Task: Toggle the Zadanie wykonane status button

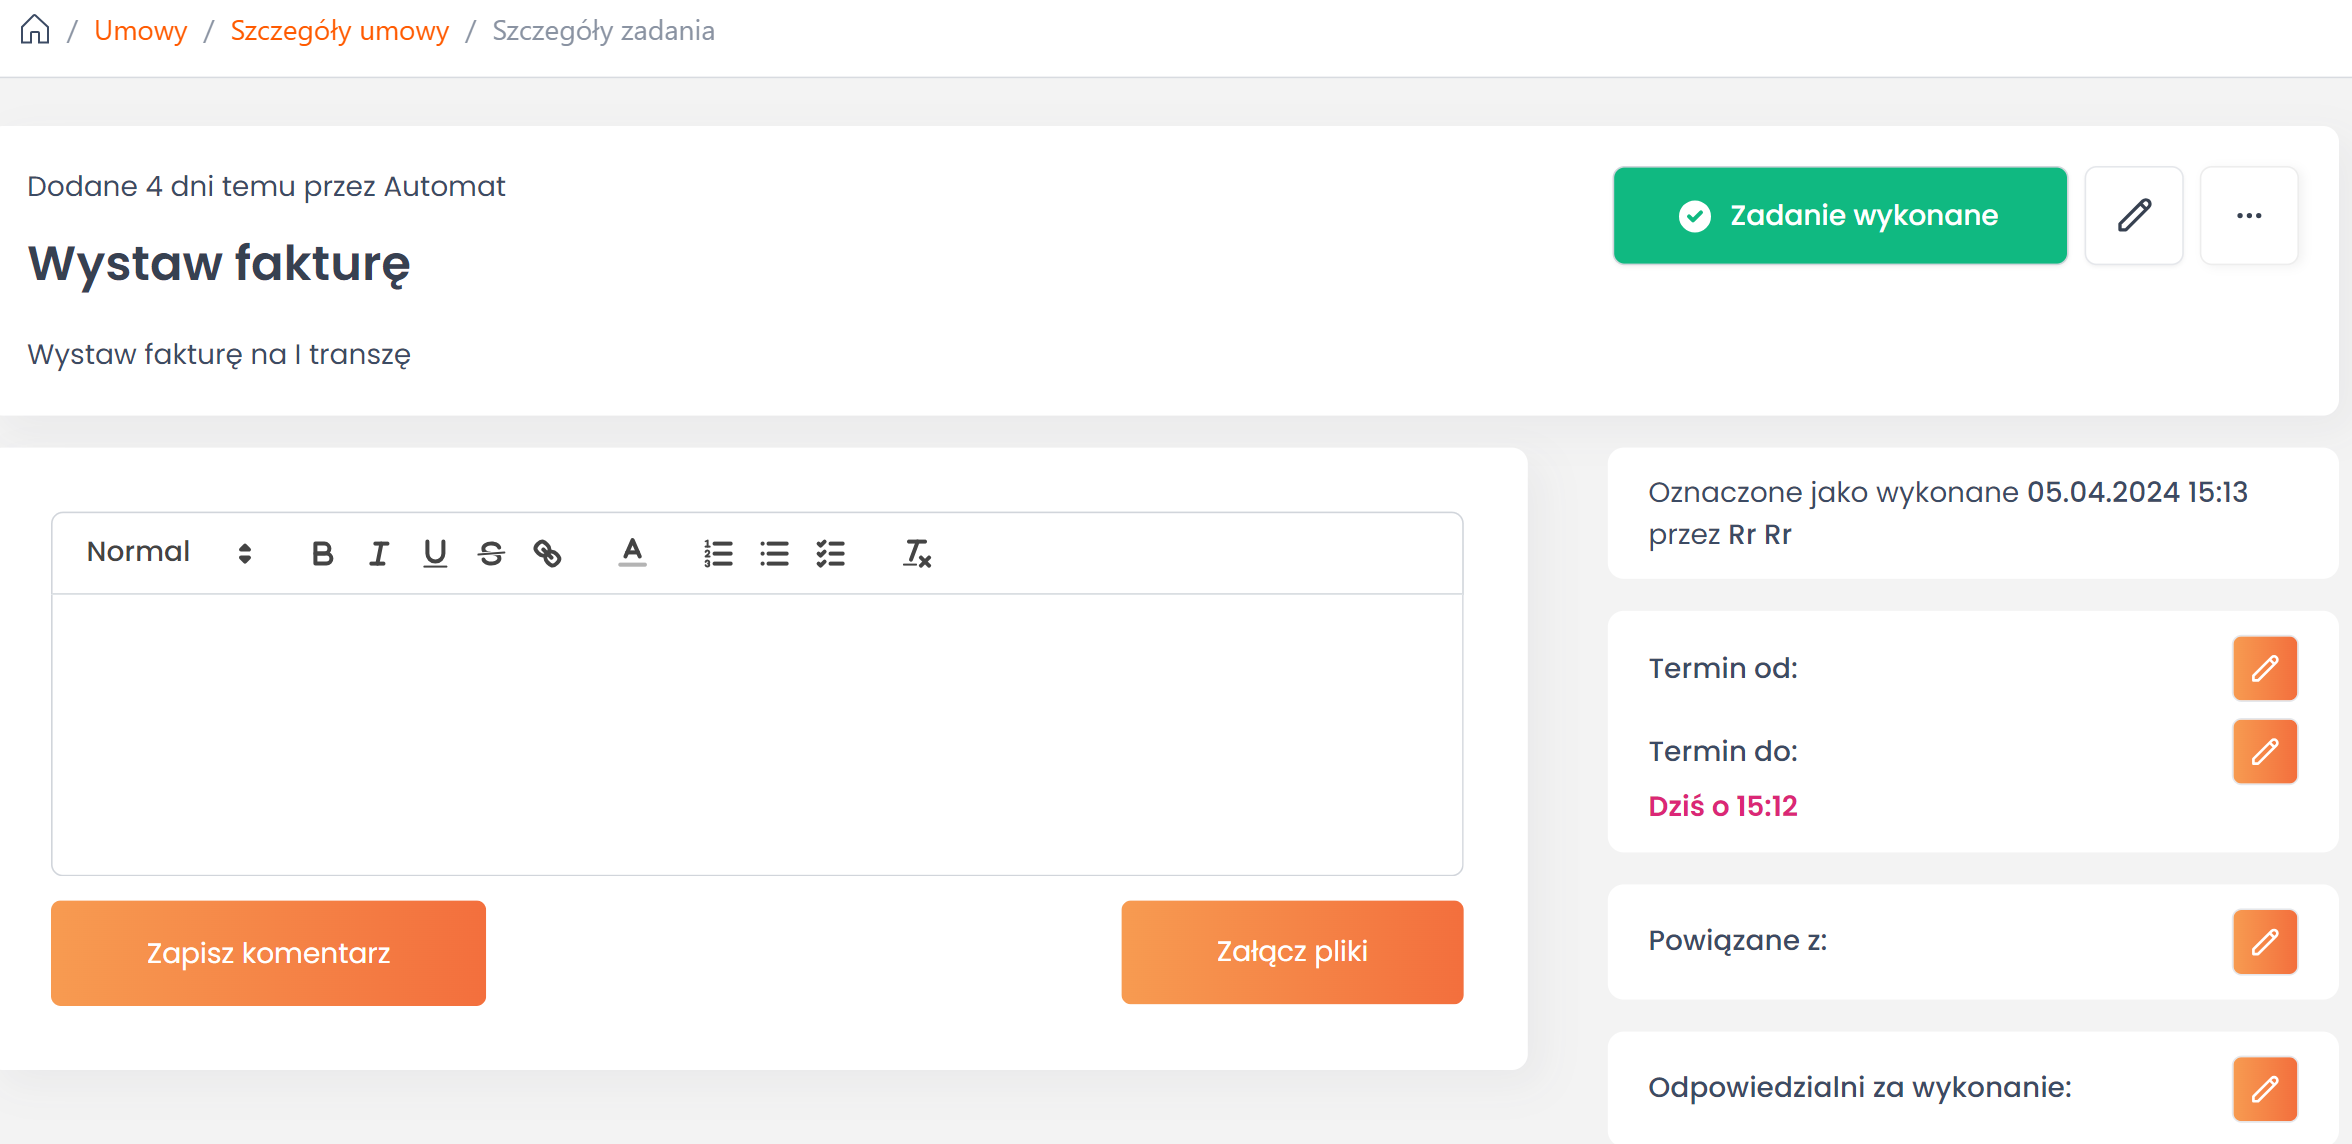Action: (1839, 216)
